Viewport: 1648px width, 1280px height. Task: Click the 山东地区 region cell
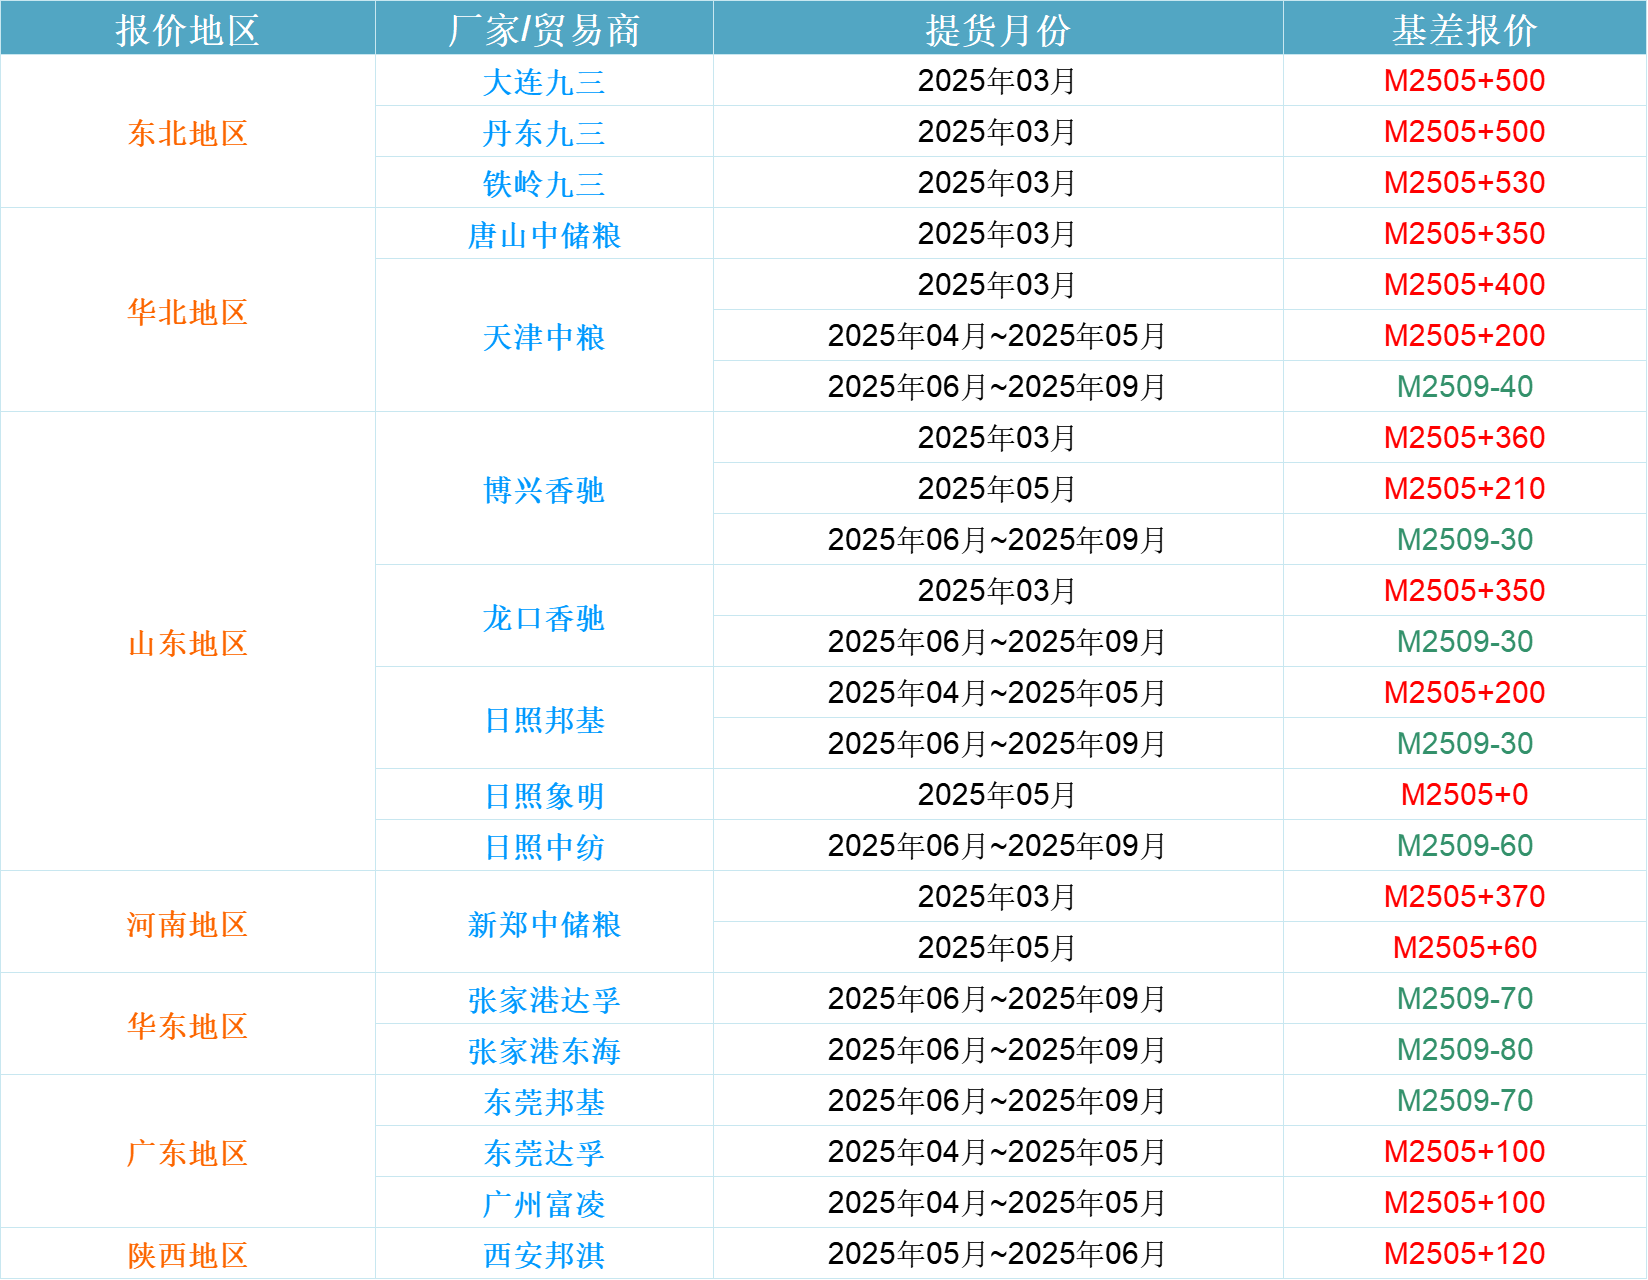click(x=187, y=643)
